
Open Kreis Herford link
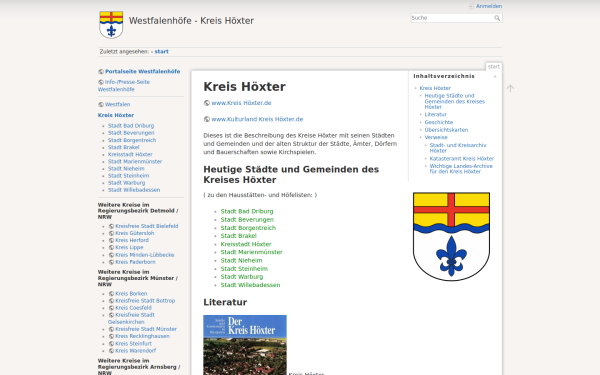[x=132, y=240]
